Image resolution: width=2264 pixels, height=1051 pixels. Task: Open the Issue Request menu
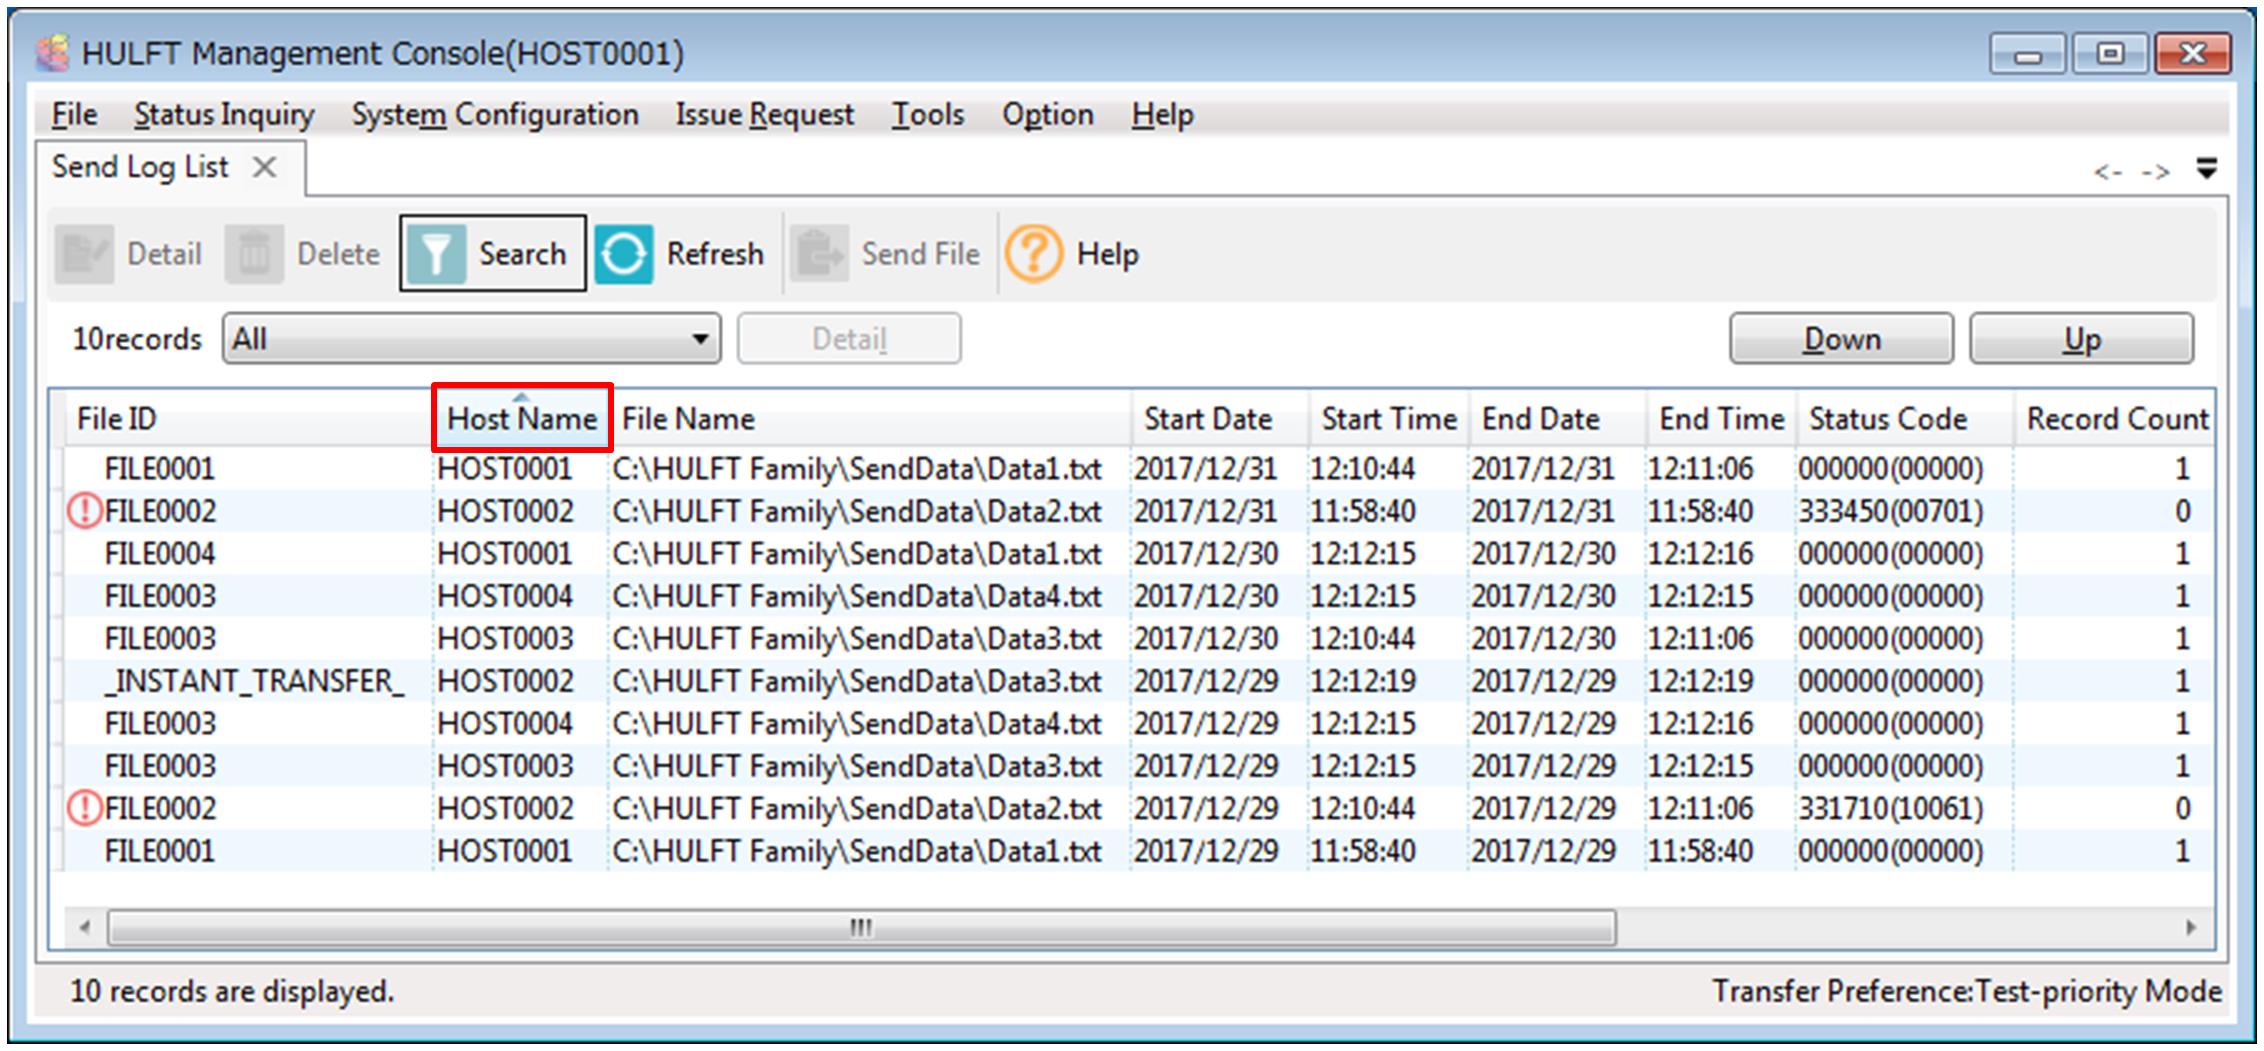764,115
